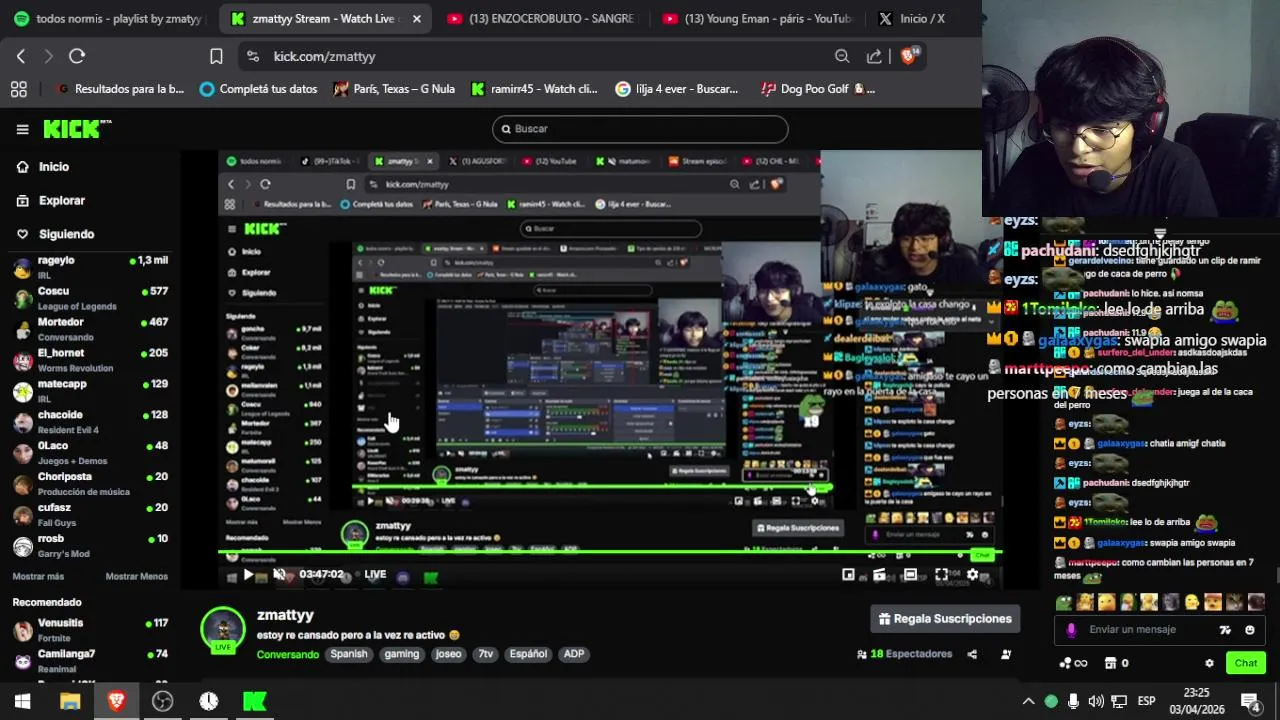Viewport: 1280px width, 720px height.
Task: Go back in browser history
Action: 21,56
